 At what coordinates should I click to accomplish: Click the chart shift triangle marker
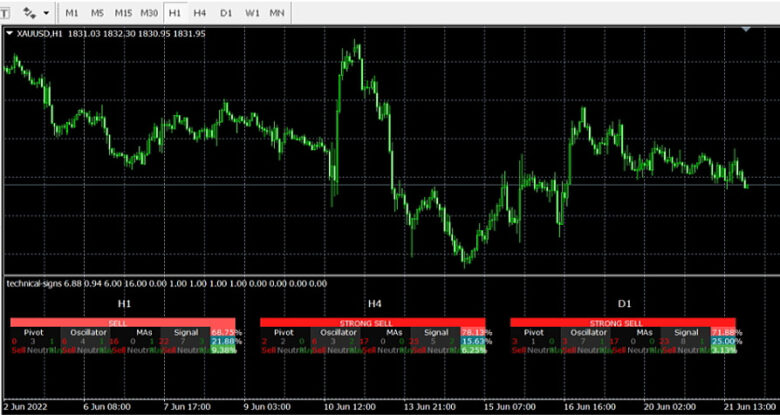pos(746,29)
